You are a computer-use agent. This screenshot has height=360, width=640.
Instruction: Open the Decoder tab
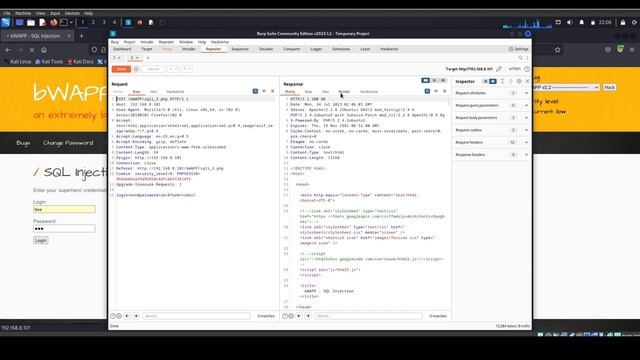click(266, 49)
